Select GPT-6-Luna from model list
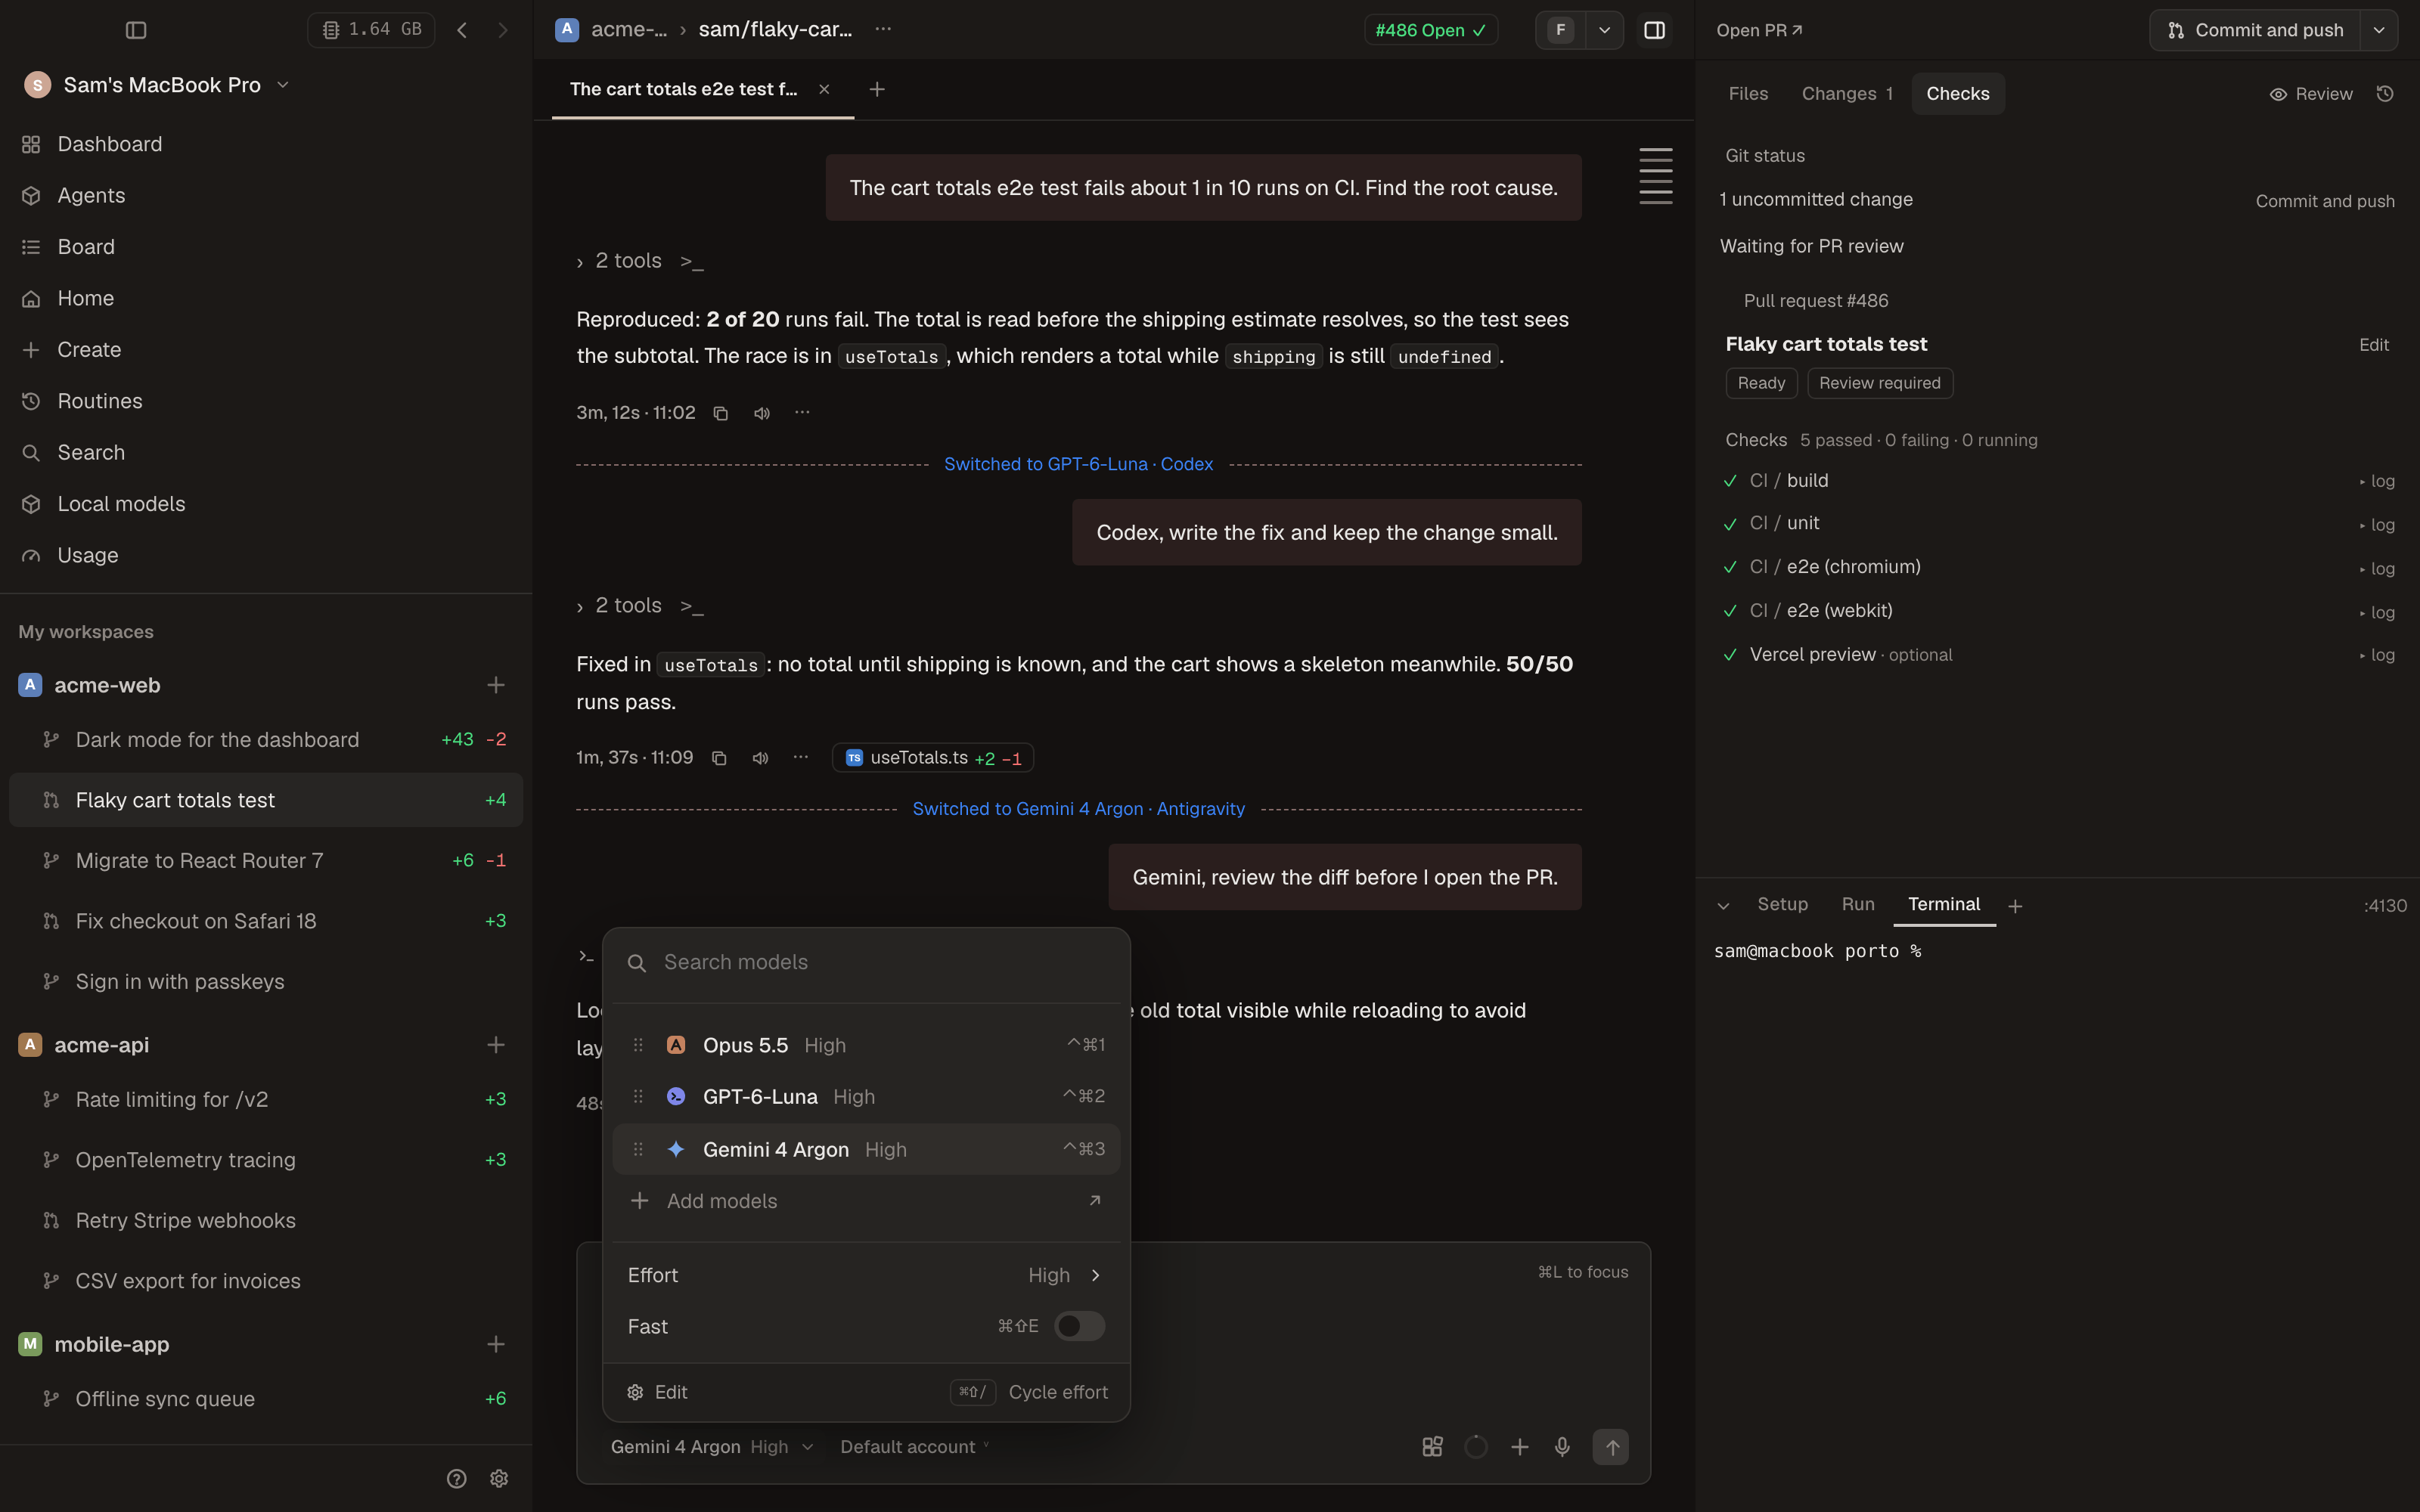The width and height of the screenshot is (2420, 1512). 866,1097
